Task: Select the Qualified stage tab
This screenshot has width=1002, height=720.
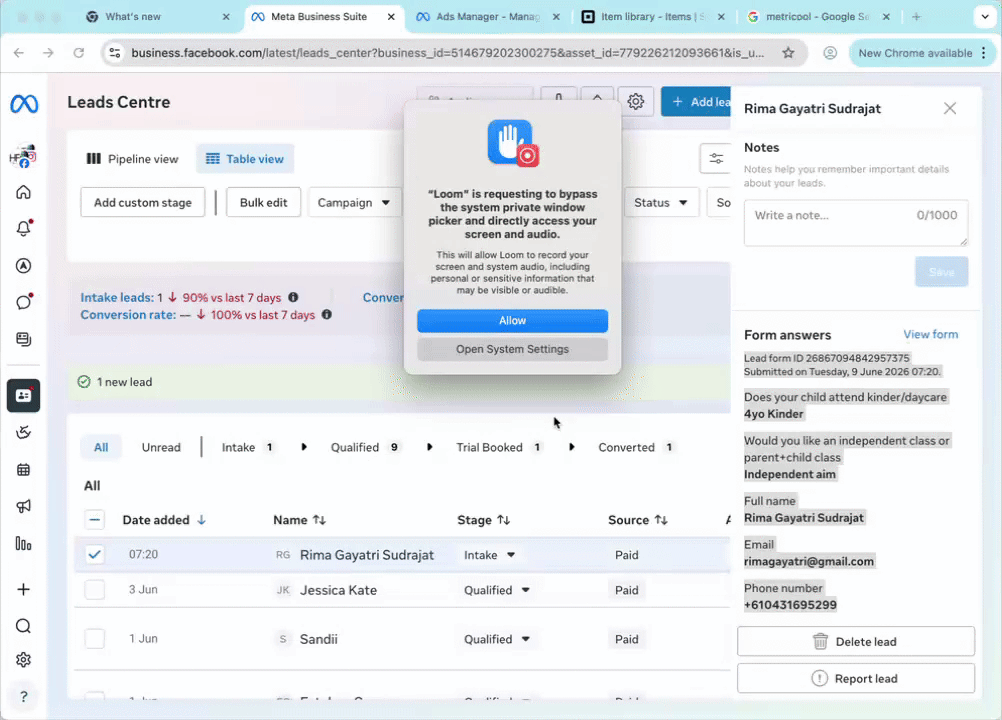Action: (x=364, y=447)
